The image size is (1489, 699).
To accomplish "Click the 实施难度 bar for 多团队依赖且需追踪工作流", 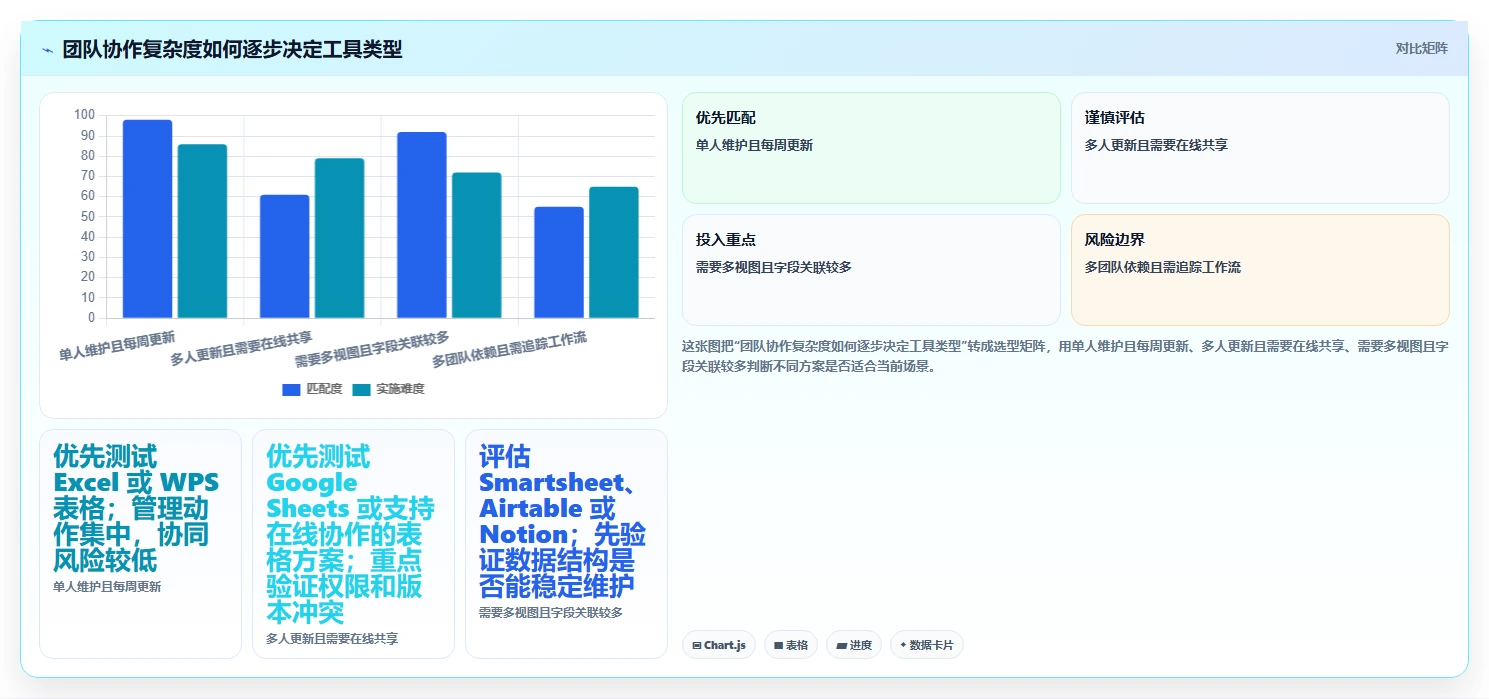I will point(614,252).
